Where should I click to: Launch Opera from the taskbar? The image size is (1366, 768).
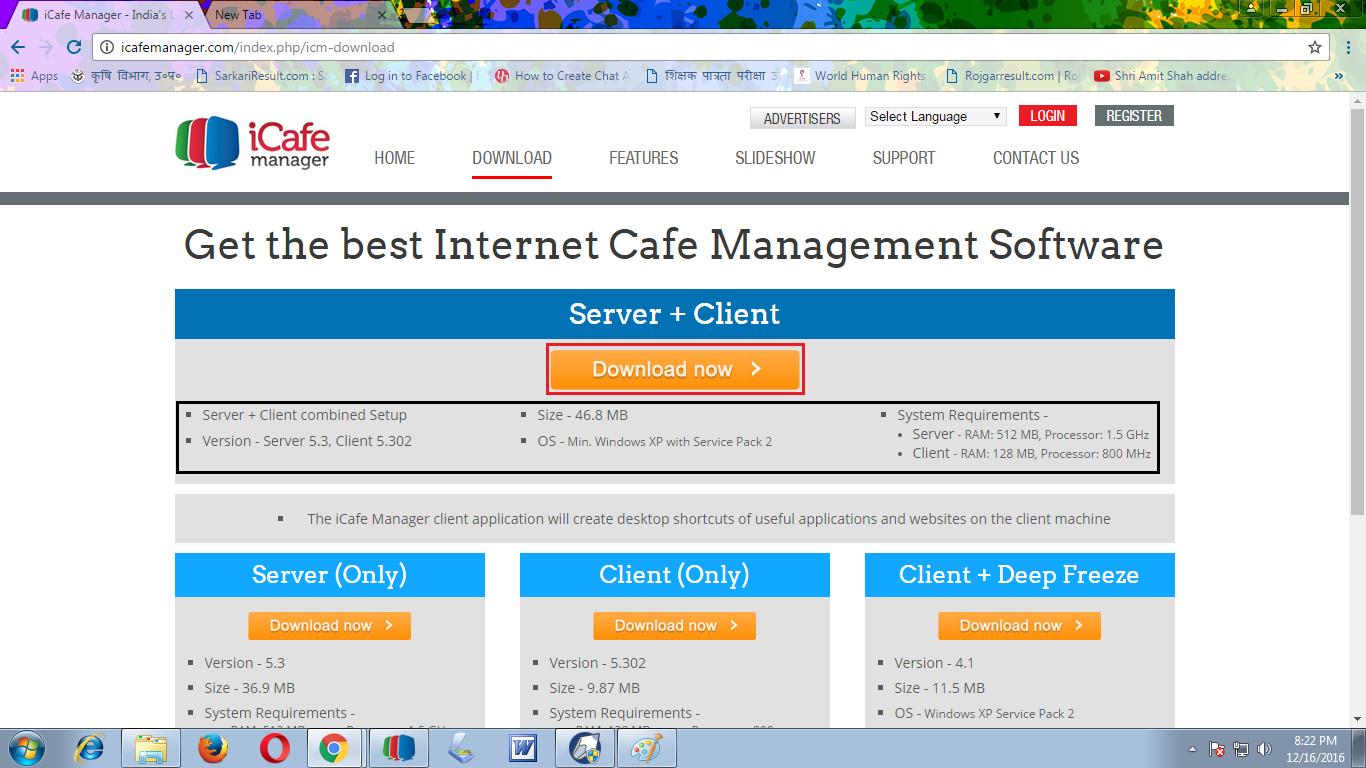[x=274, y=748]
